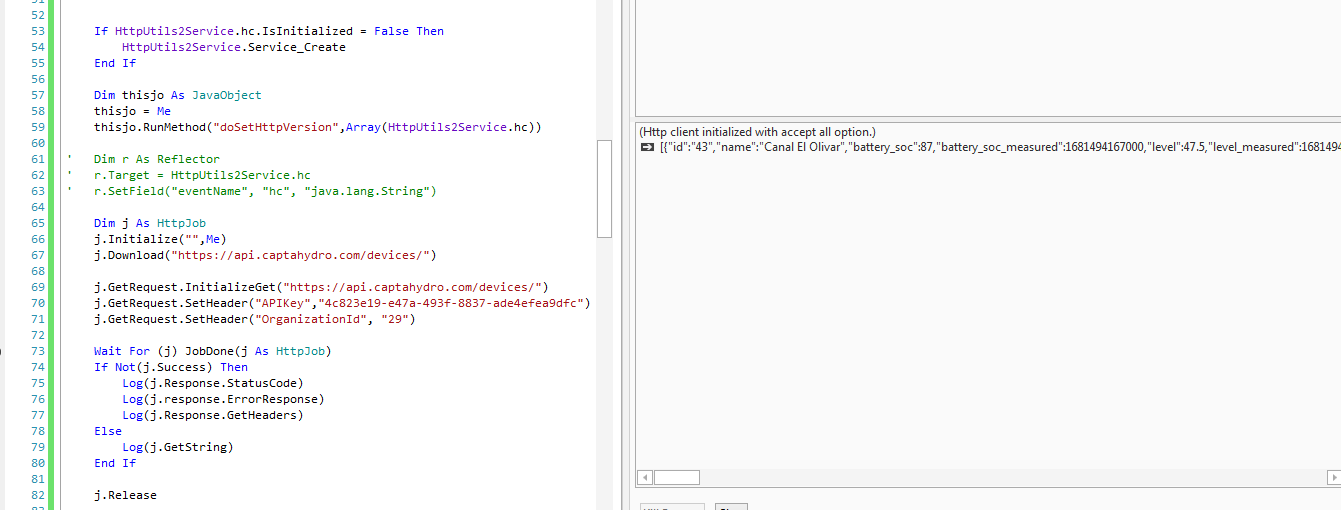Click the commented line with r.SetField("eventName"
The image size is (1341, 510).
tap(265, 191)
